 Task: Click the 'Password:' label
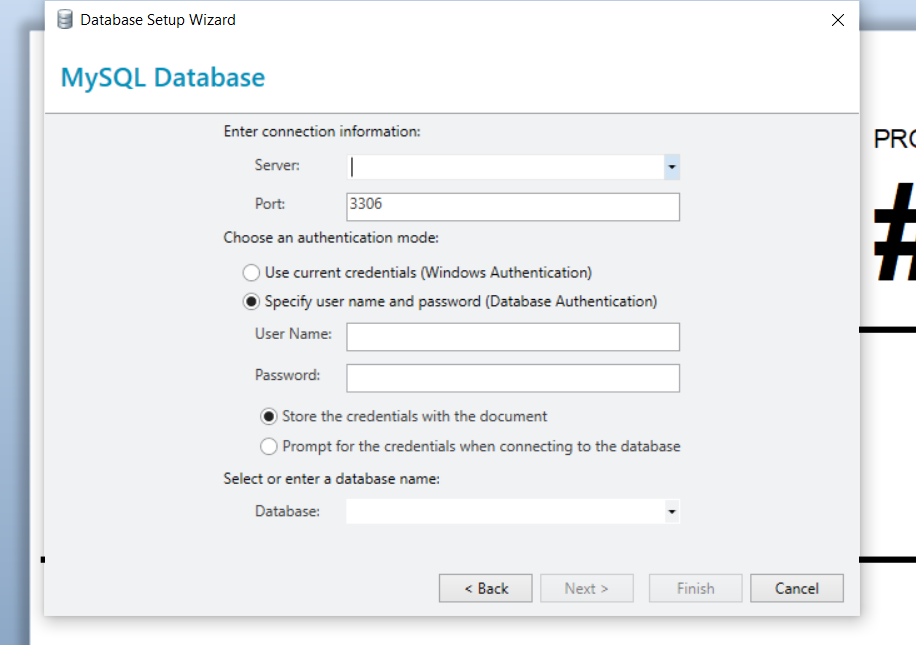[287, 375]
